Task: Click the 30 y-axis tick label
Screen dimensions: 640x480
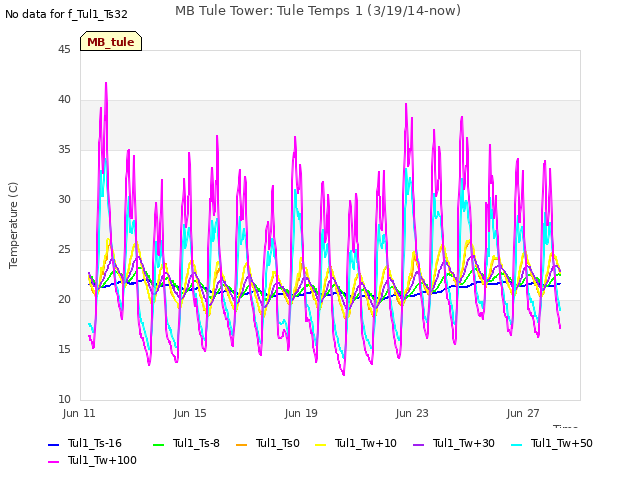Action: coord(64,200)
